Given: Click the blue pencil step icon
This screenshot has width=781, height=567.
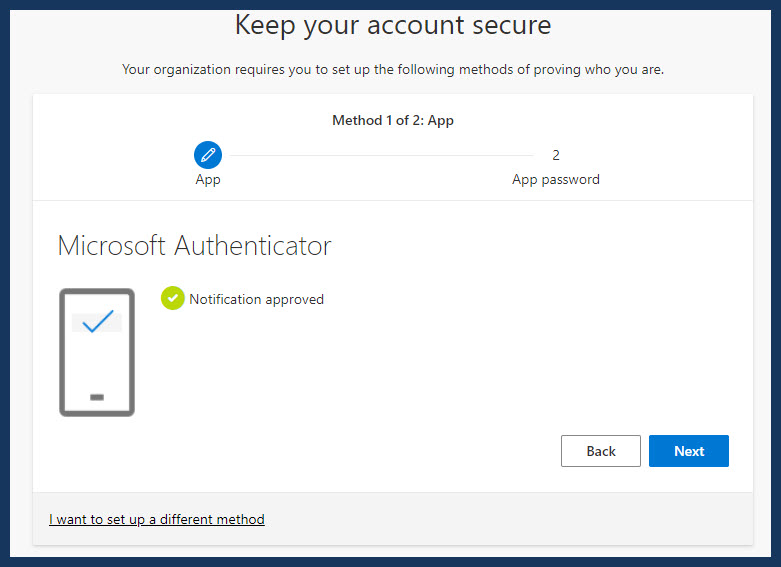Looking at the screenshot, I should click(x=208, y=155).
